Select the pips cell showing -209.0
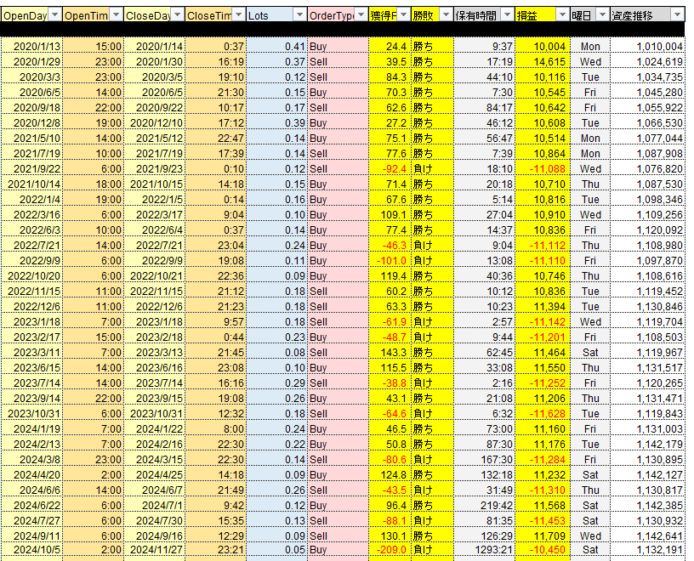 pyautogui.click(x=391, y=550)
